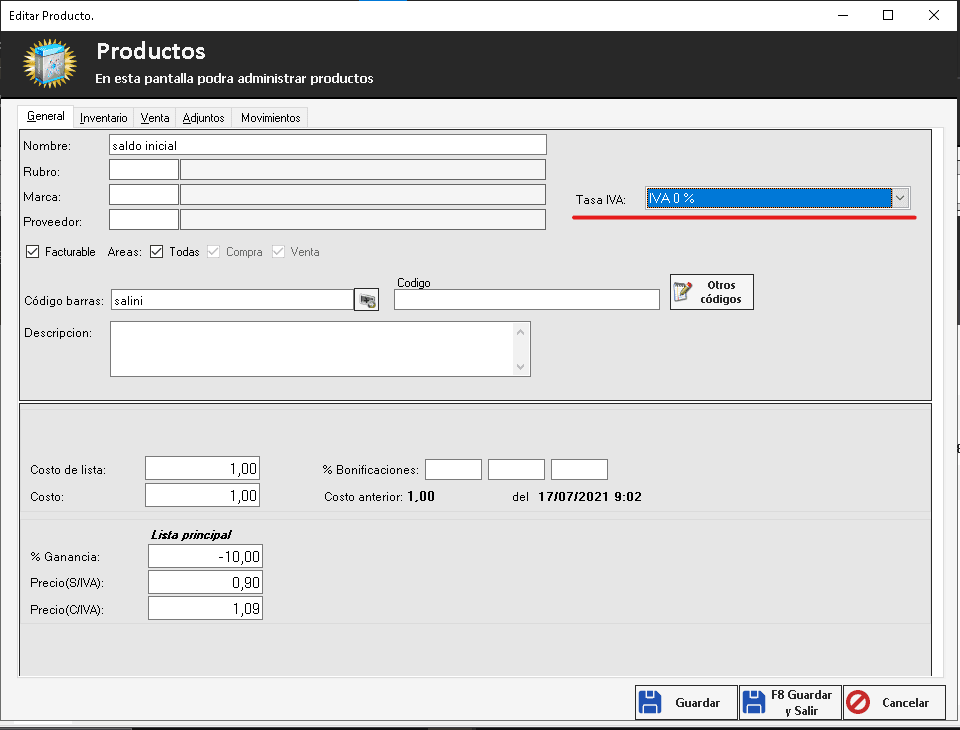Viewport: 960px width, 730px height.
Task: Click the floppy disk icon on Guardar
Action: point(649,702)
